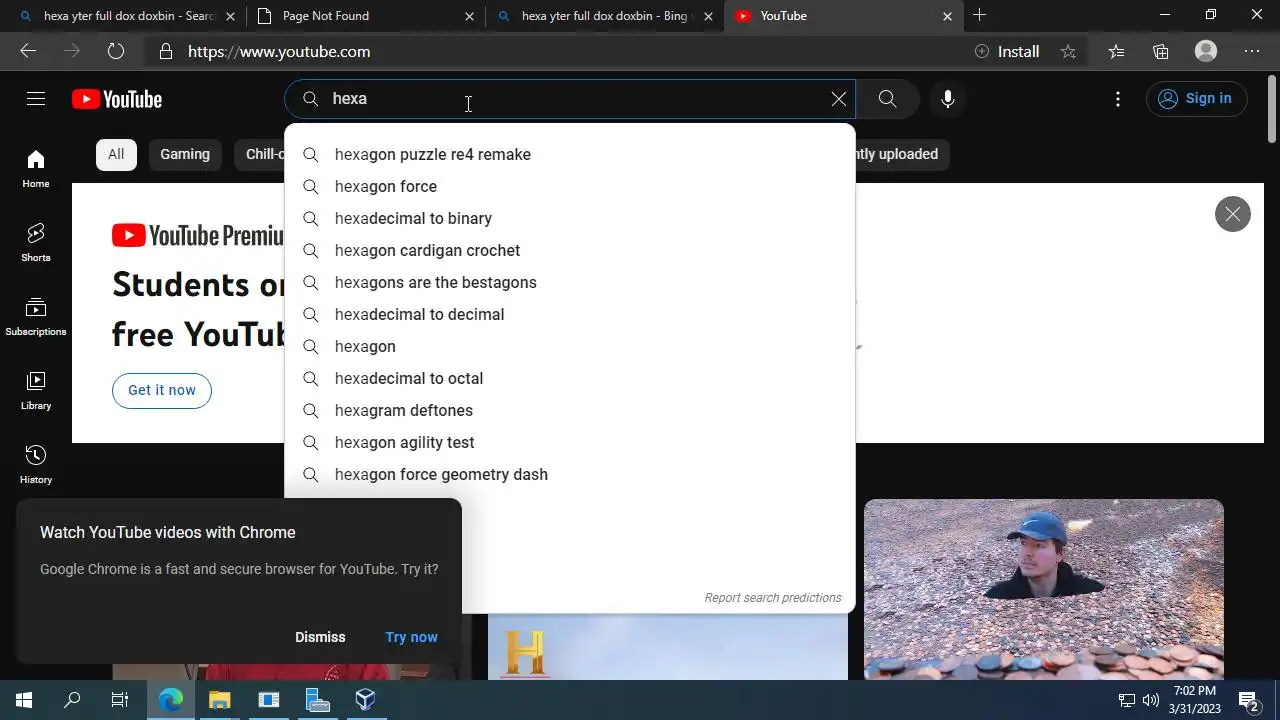Close the YouTube browser tab
Viewport: 1280px width, 720px height.
click(x=947, y=16)
